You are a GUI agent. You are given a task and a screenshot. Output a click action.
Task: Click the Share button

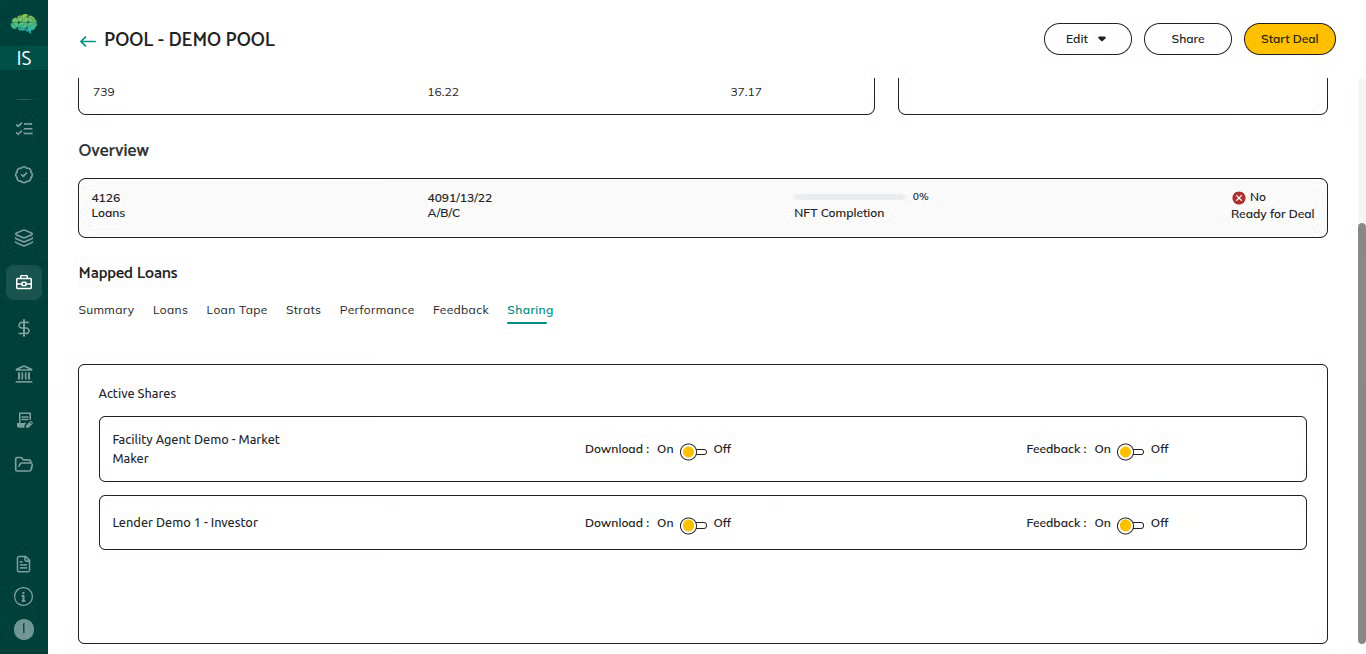pos(1187,39)
